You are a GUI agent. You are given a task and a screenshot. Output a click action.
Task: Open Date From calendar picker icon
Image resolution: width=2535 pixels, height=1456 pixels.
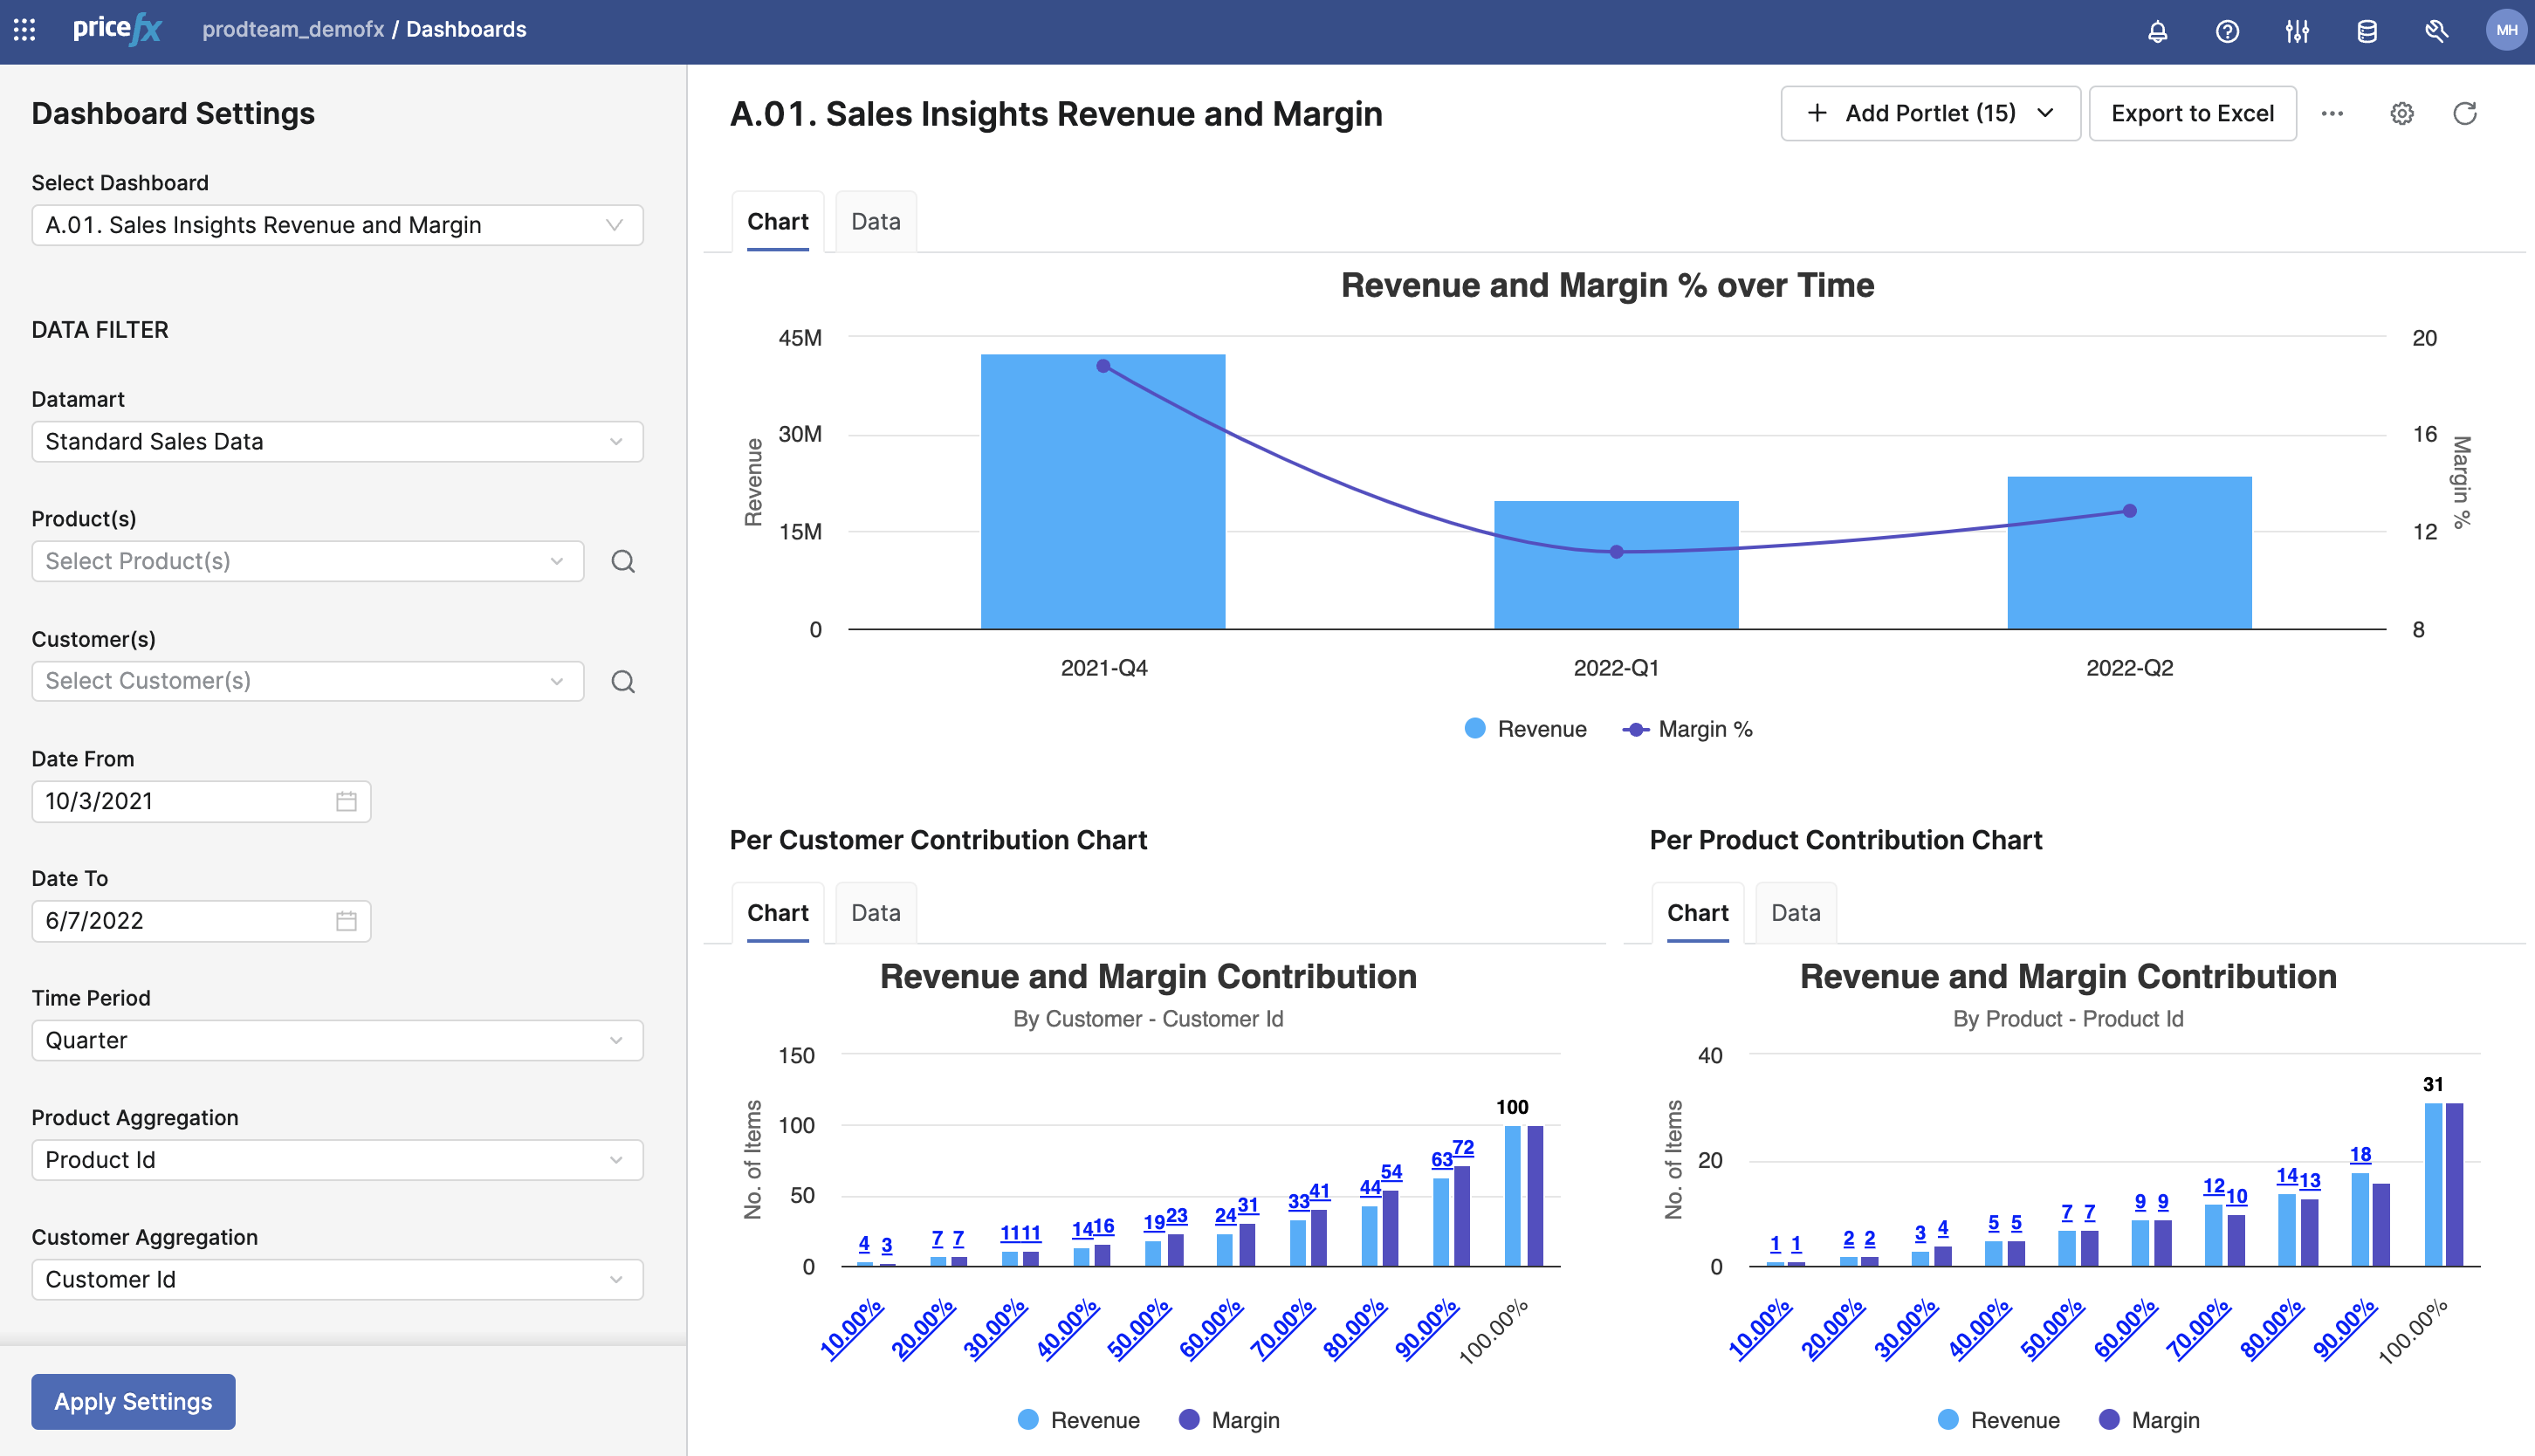click(346, 801)
